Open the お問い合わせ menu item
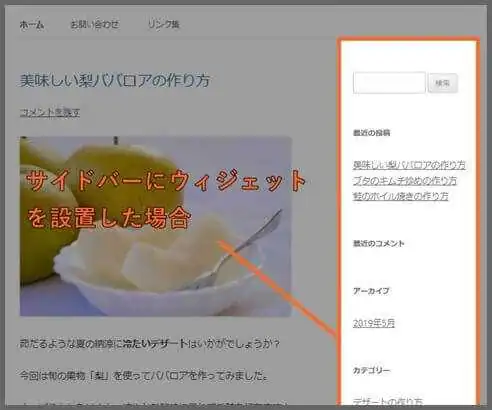The image size is (492, 410). (95, 24)
